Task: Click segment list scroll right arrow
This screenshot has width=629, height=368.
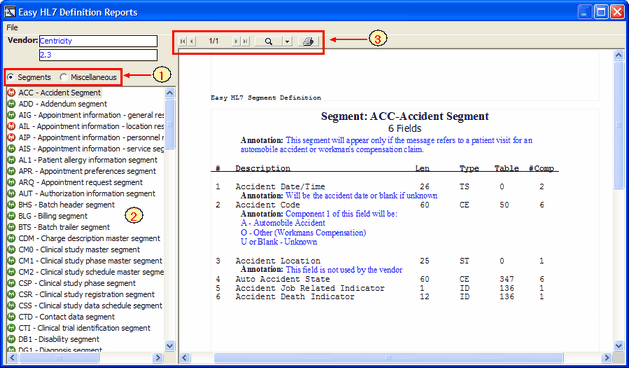Action: tap(158, 358)
